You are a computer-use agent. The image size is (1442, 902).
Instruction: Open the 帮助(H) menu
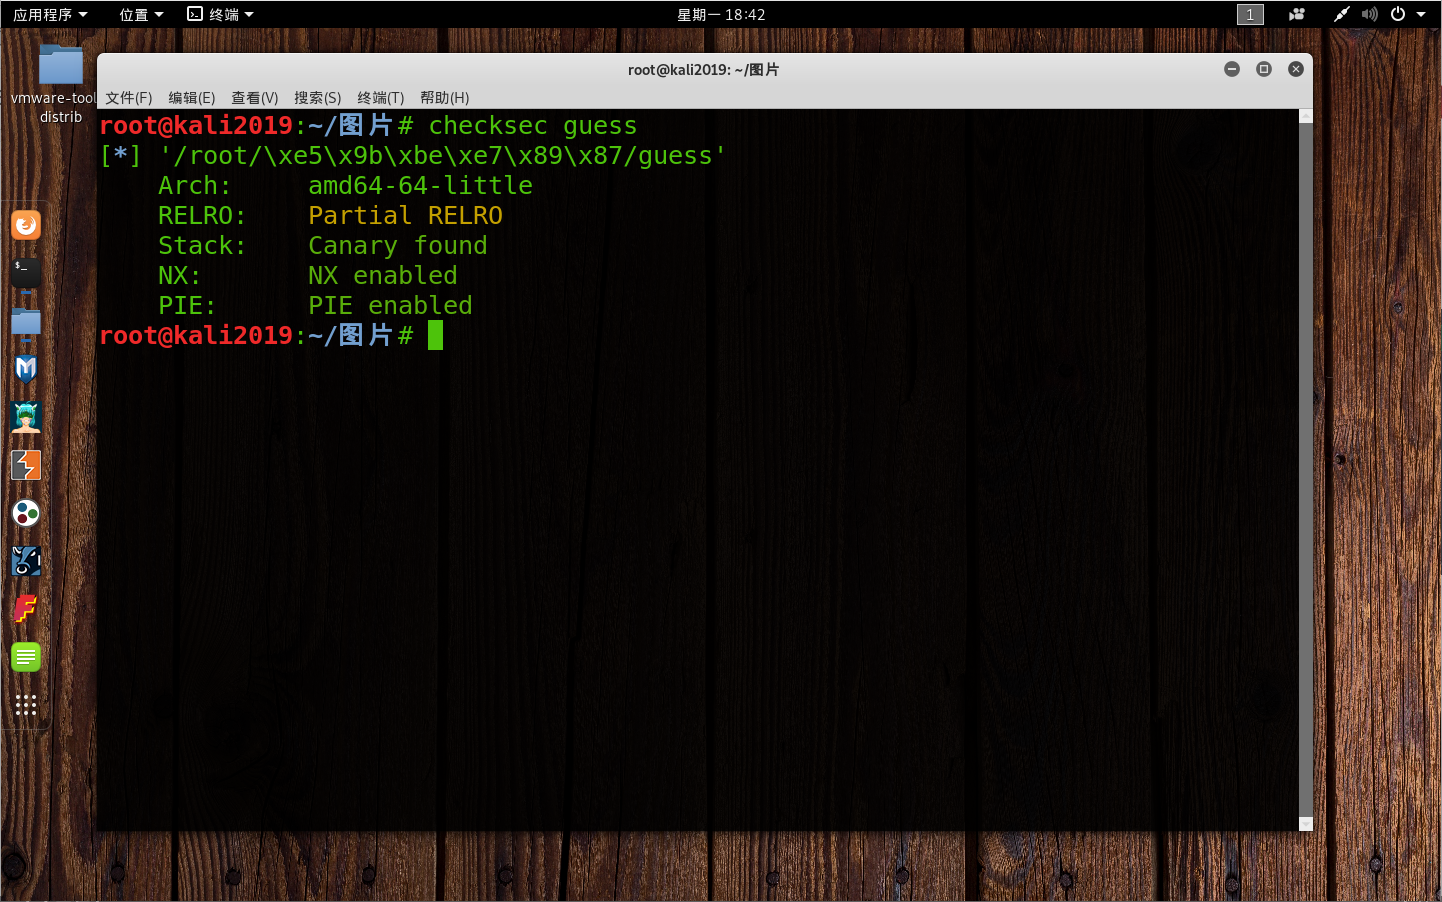coord(443,97)
